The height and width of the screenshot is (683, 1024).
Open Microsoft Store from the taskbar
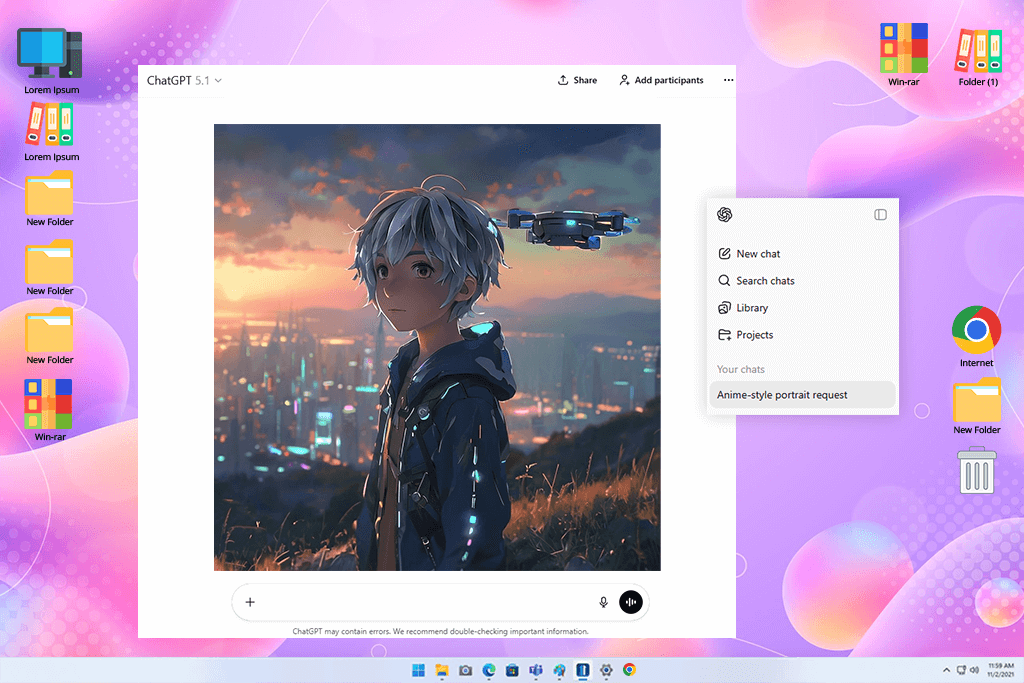(513, 671)
